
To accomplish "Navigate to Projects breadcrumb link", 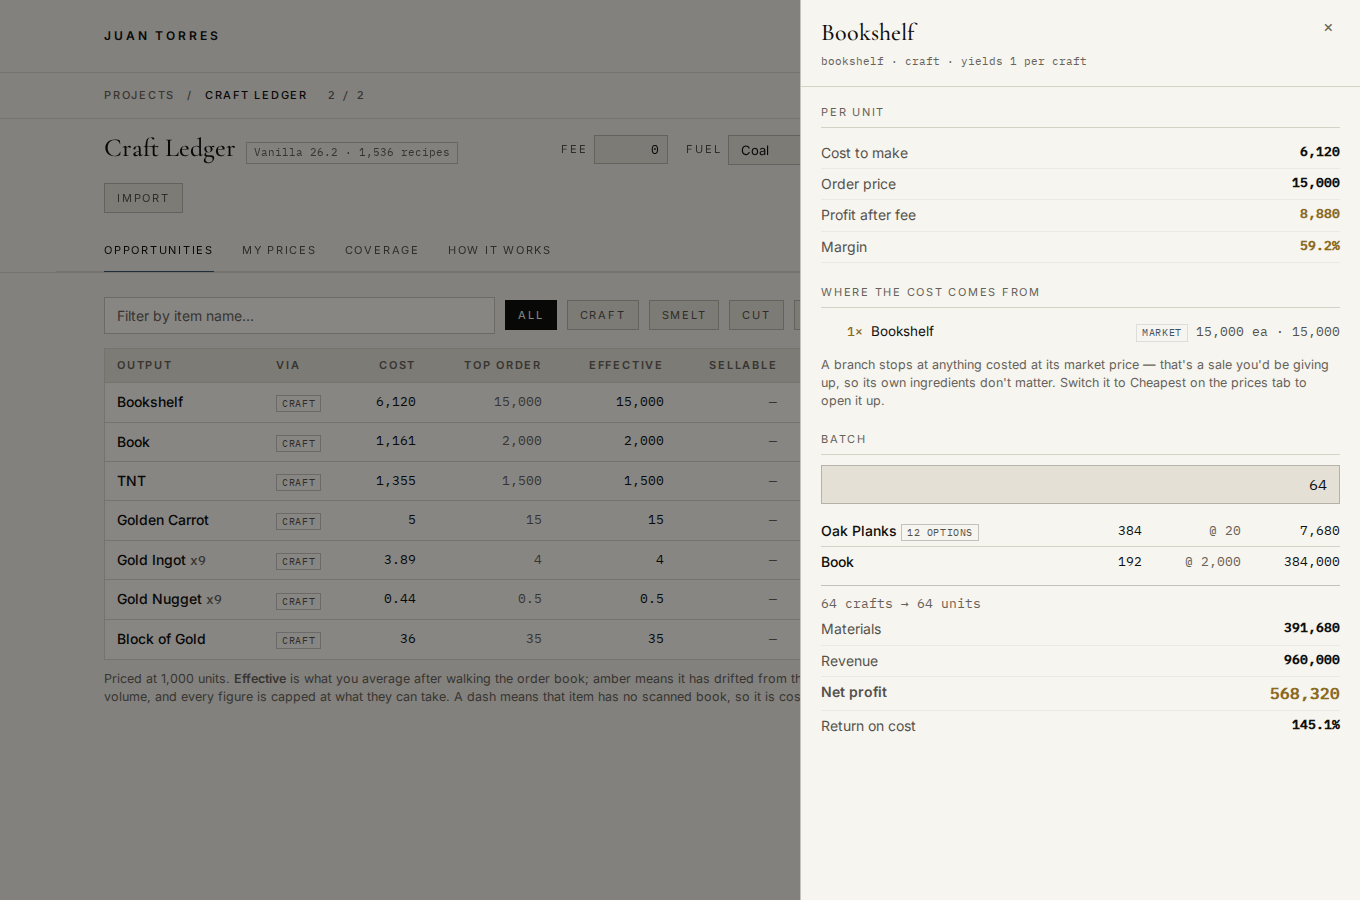I will pyautogui.click(x=139, y=95).
